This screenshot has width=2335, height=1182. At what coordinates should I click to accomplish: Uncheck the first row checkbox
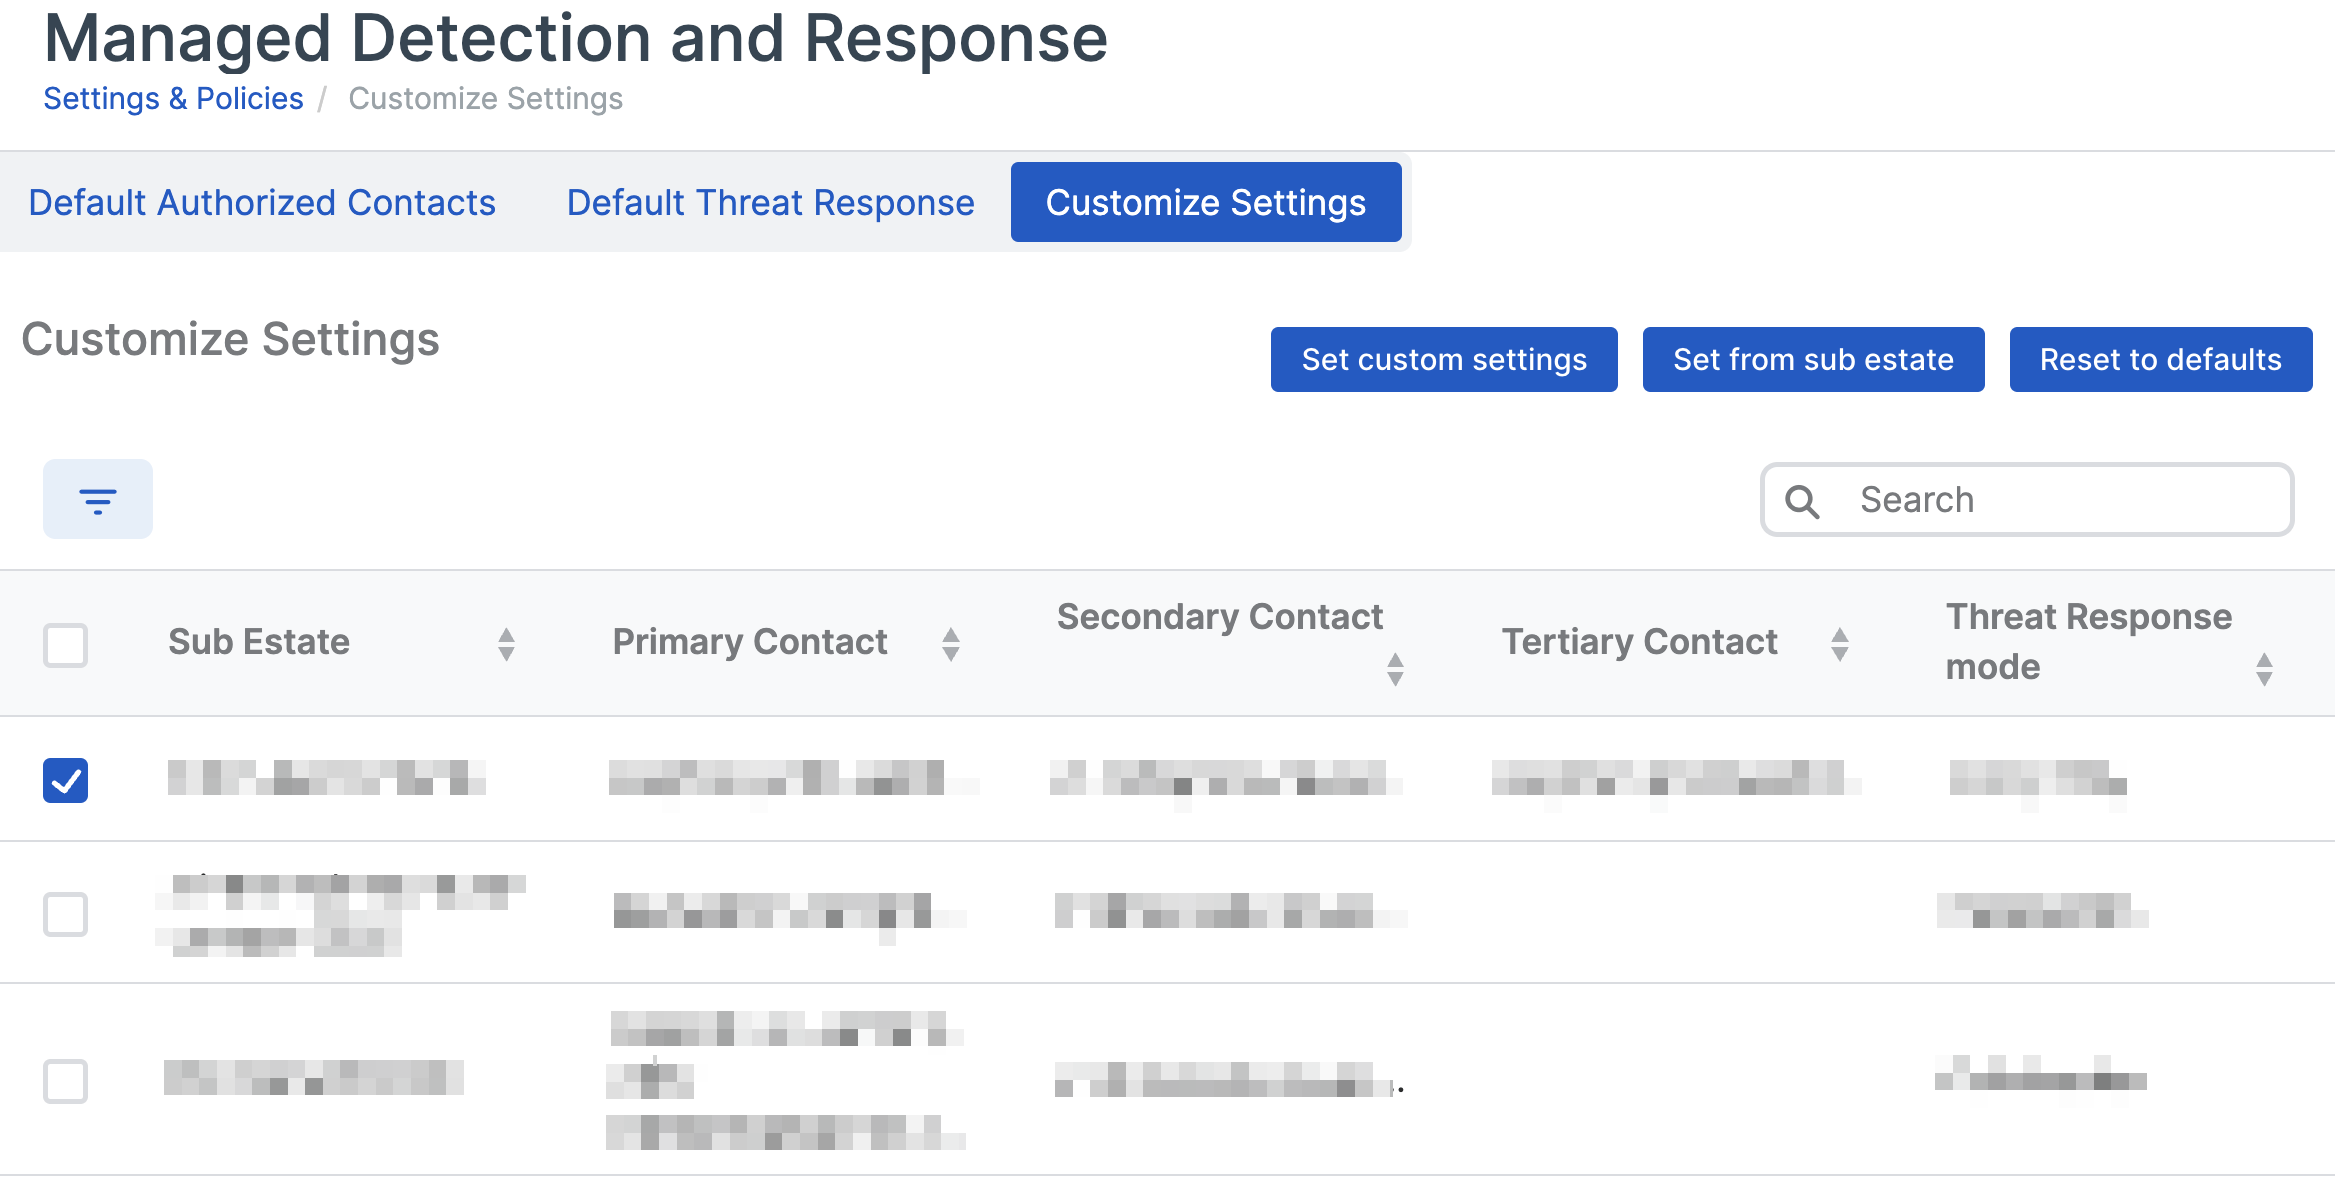(x=66, y=780)
